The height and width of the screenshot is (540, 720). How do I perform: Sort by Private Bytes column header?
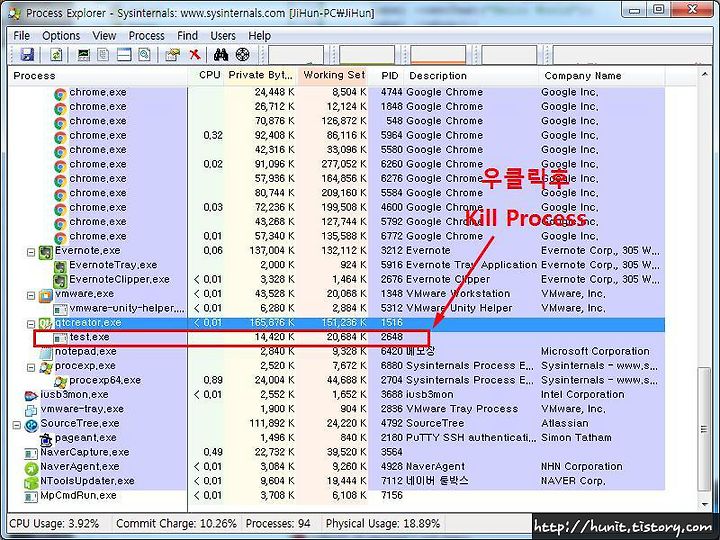pyautogui.click(x=260, y=76)
